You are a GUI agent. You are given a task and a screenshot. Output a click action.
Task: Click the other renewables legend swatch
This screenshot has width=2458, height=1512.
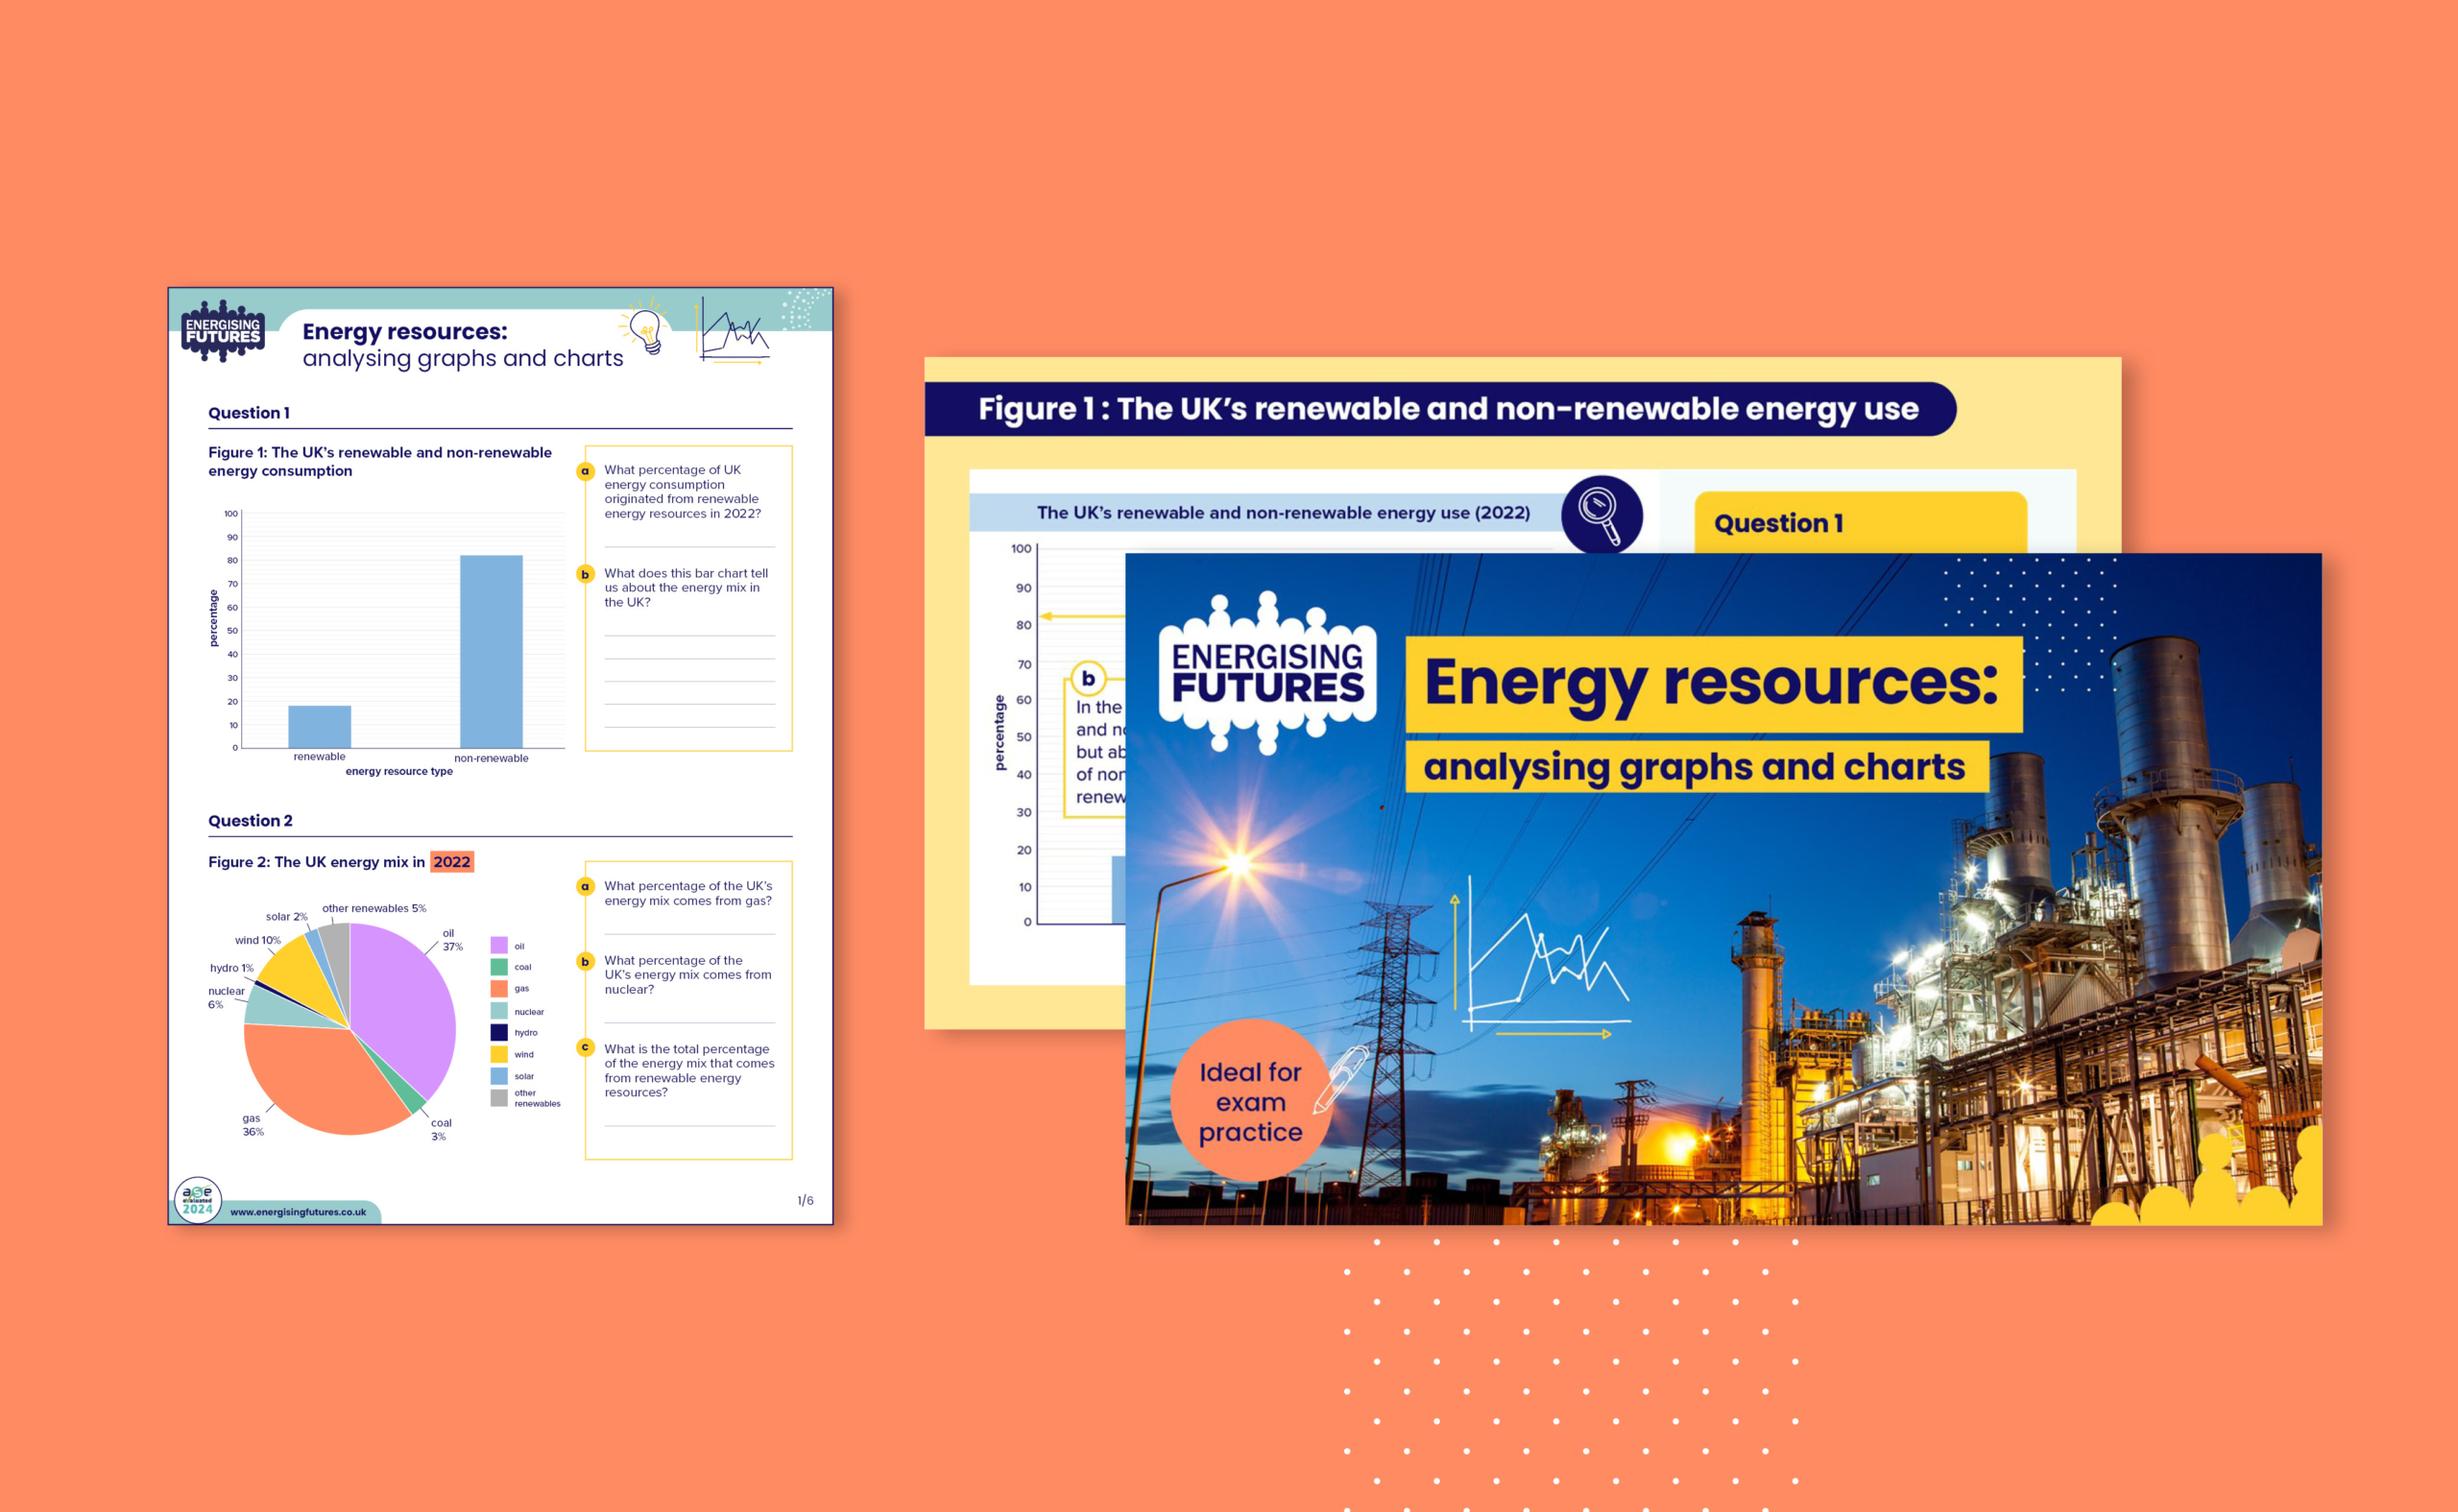[x=499, y=1098]
